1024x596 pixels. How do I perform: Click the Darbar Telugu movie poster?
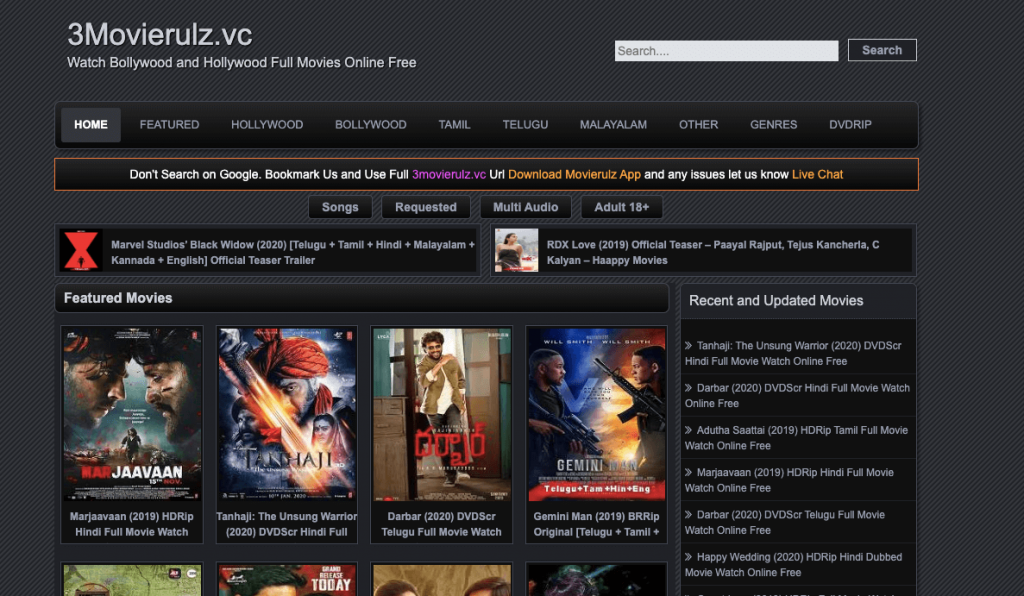[441, 415]
